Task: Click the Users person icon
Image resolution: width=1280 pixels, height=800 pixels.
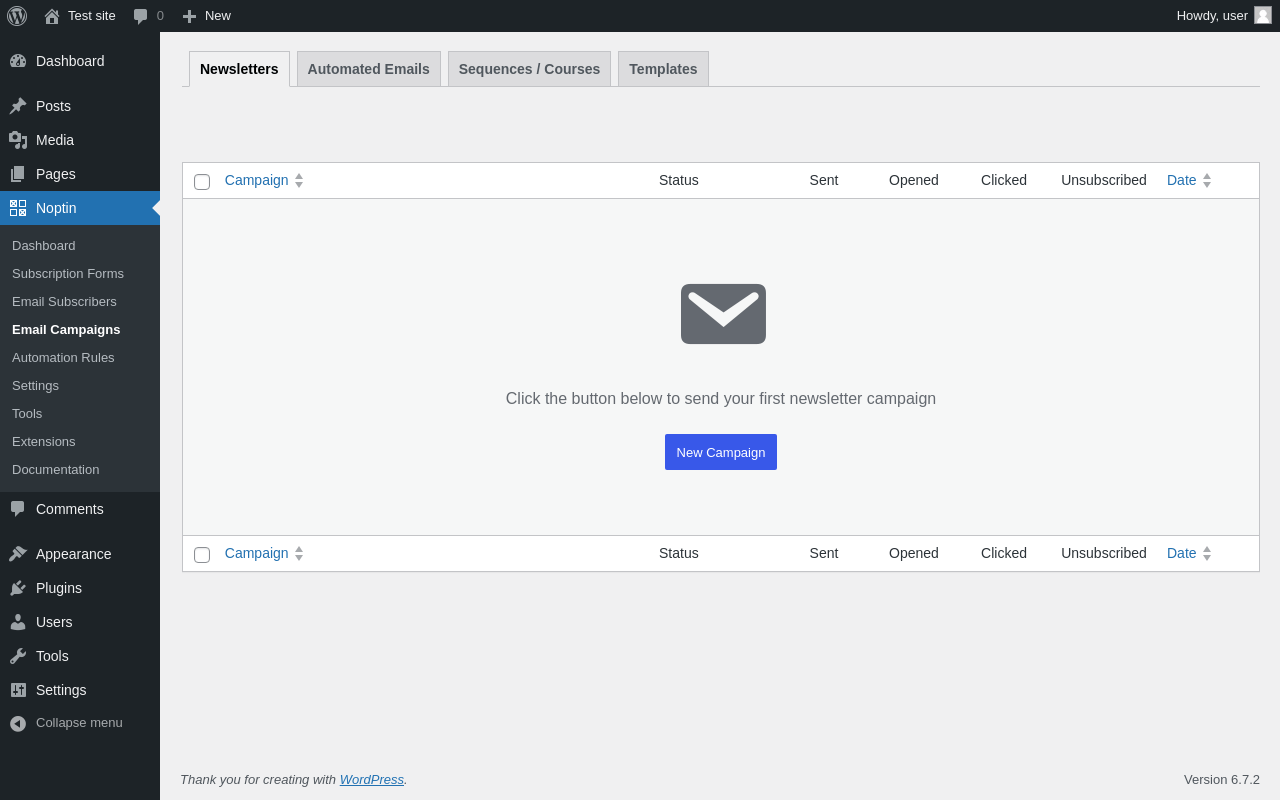Action: click(x=18, y=622)
